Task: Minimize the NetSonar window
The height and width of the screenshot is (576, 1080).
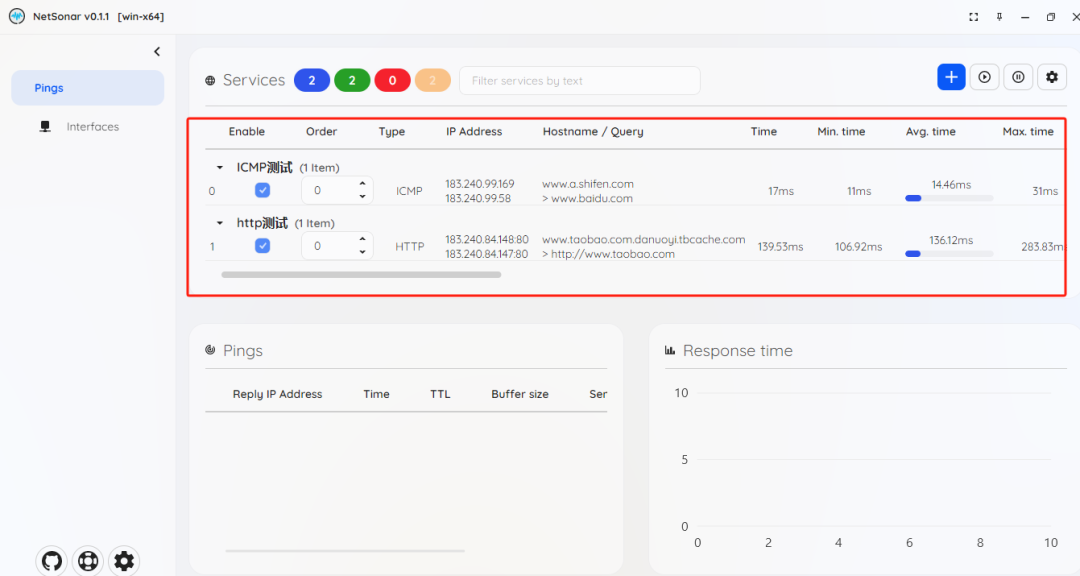Action: point(1025,17)
